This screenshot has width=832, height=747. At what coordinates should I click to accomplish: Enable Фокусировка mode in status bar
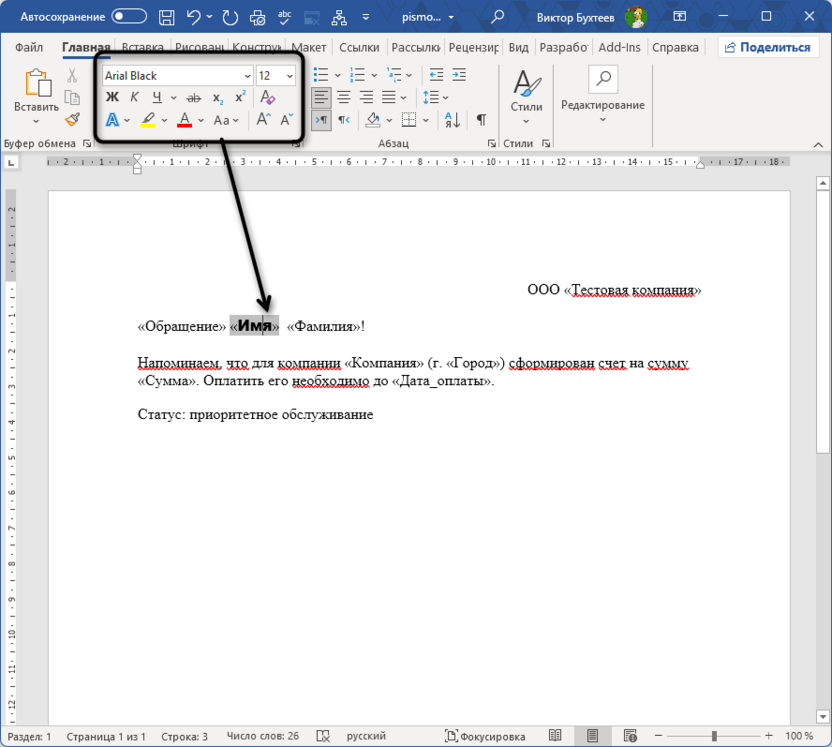click(x=485, y=736)
